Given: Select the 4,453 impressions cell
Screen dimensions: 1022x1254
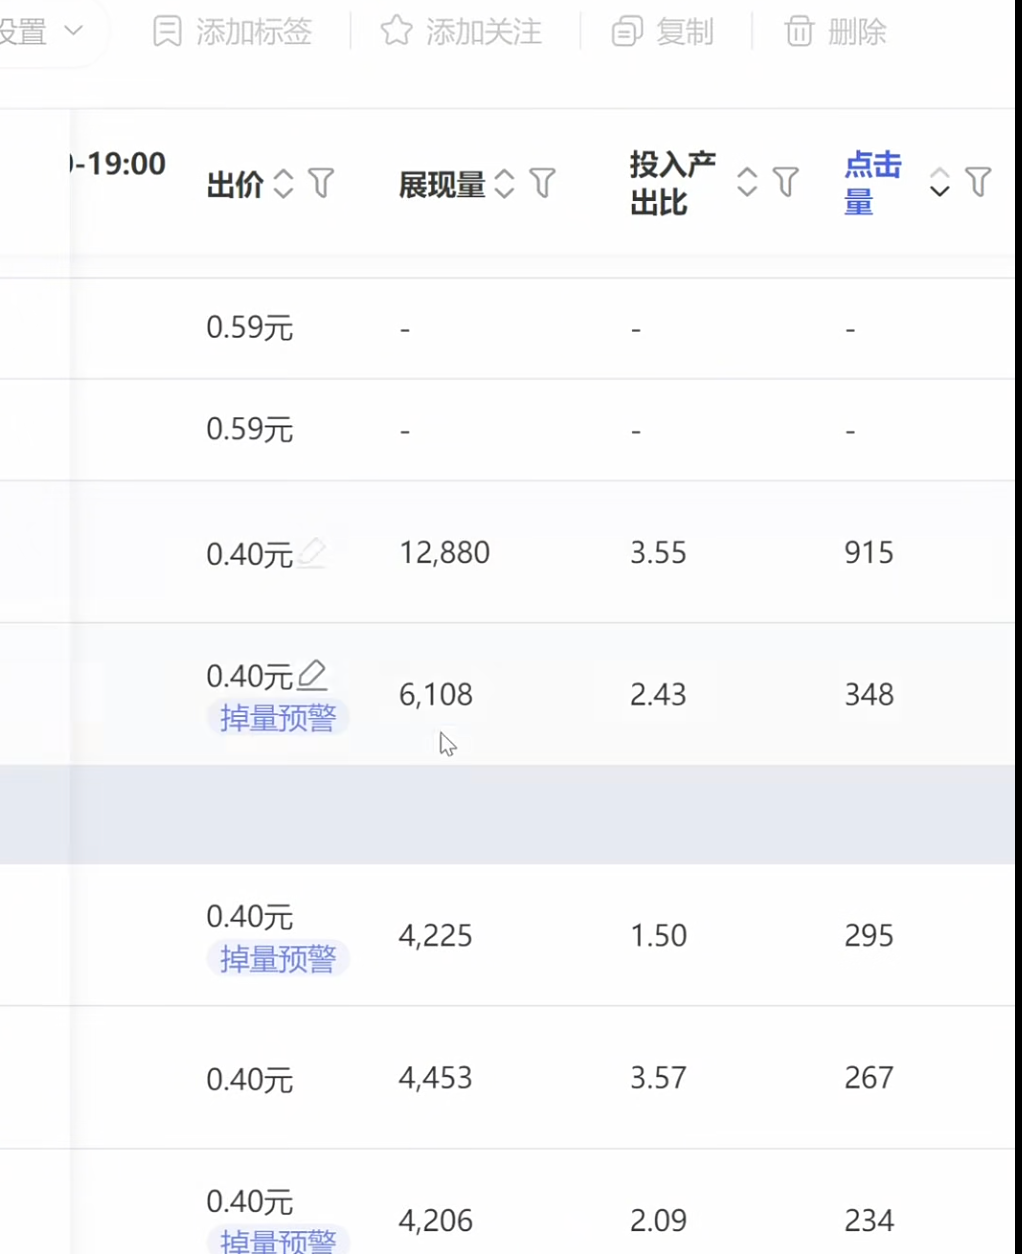Looking at the screenshot, I should (x=436, y=1078).
